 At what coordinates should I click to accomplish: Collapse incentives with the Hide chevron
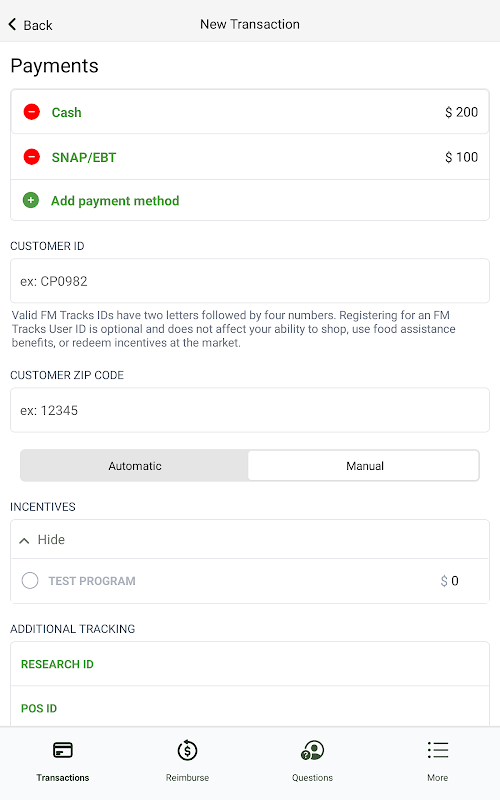coord(24,540)
